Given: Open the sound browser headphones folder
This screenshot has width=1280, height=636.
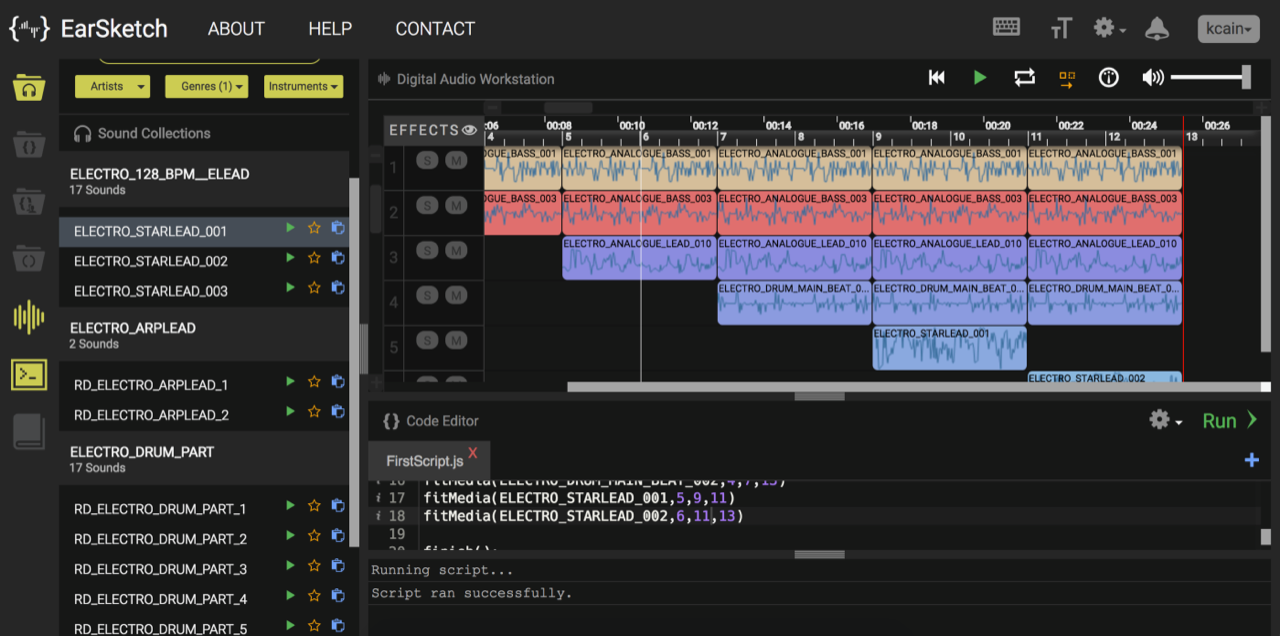Looking at the screenshot, I should (29, 88).
